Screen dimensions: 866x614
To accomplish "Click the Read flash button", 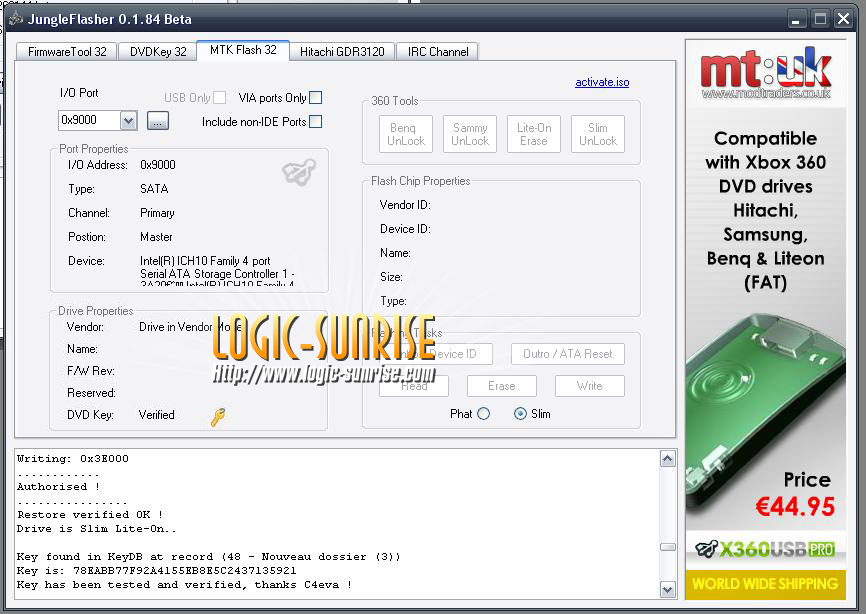I will point(414,386).
